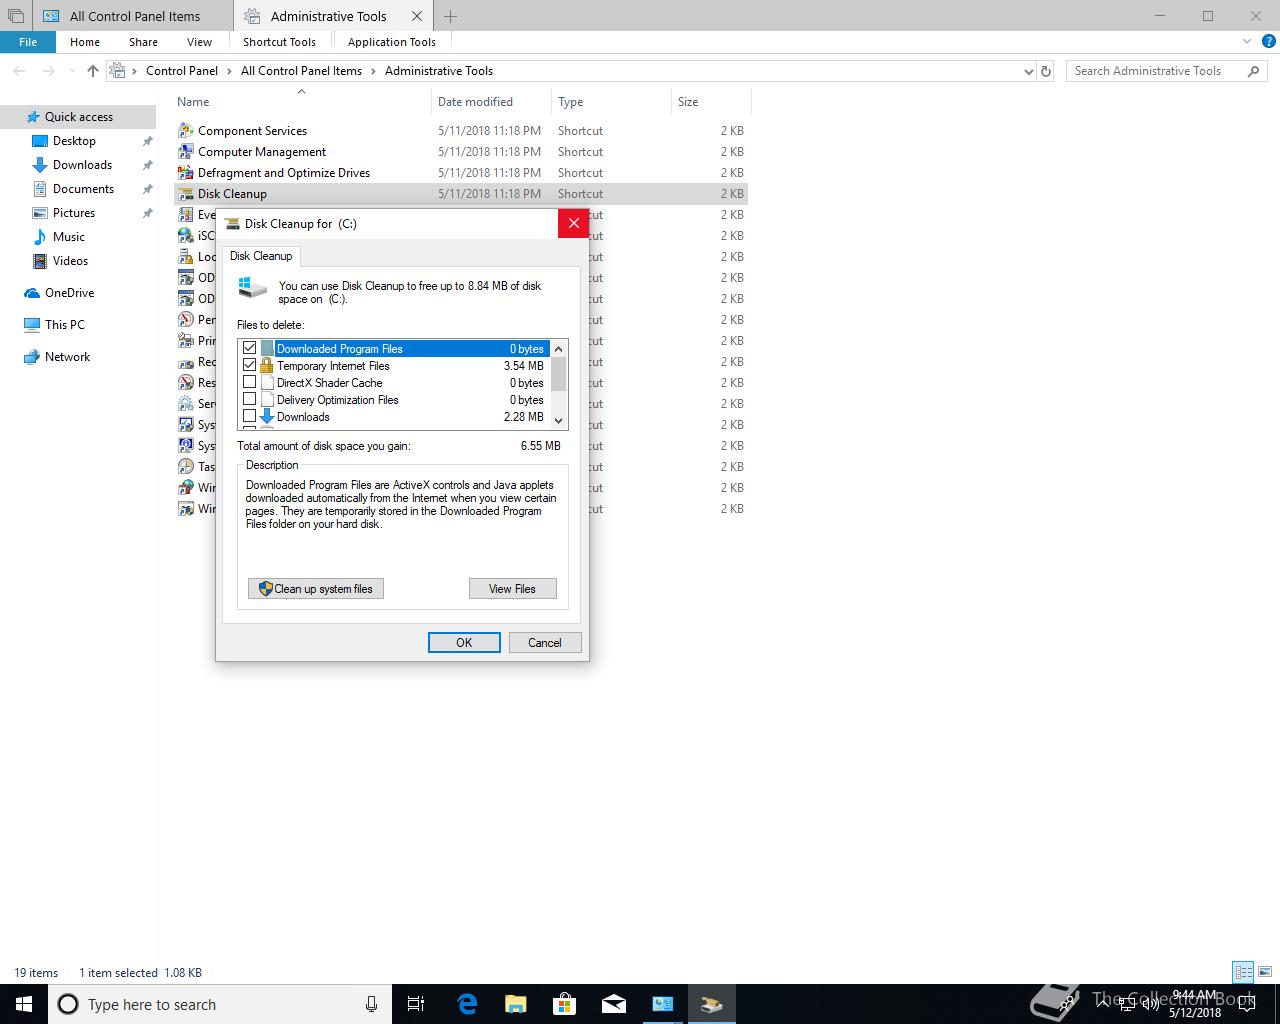Check the Downloads checkbox in Disk Cleanup
Screen dimensions: 1280x1024
coord(250,416)
